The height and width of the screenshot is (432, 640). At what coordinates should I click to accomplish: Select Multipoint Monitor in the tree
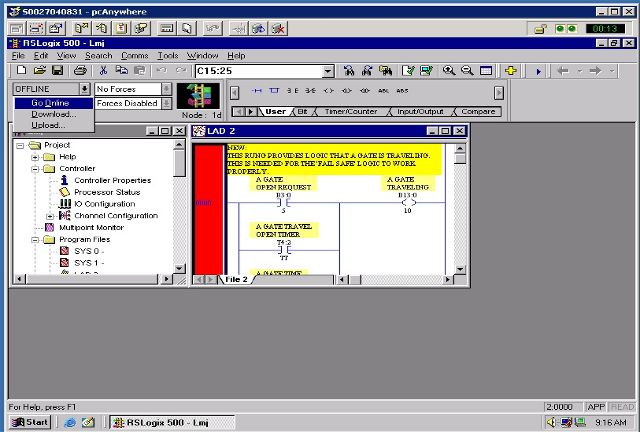point(91,227)
